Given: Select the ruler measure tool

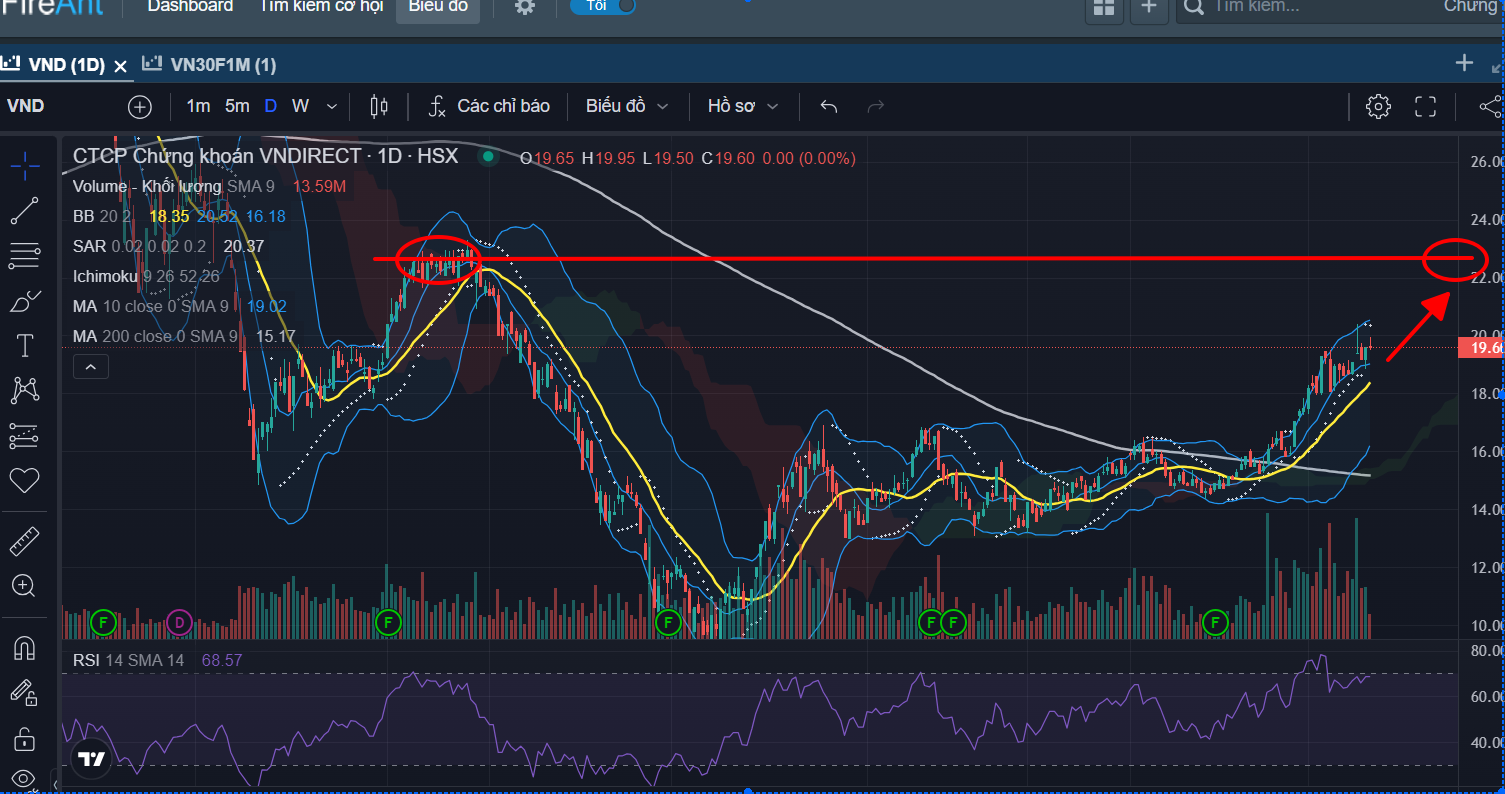Looking at the screenshot, I should 24,541.
